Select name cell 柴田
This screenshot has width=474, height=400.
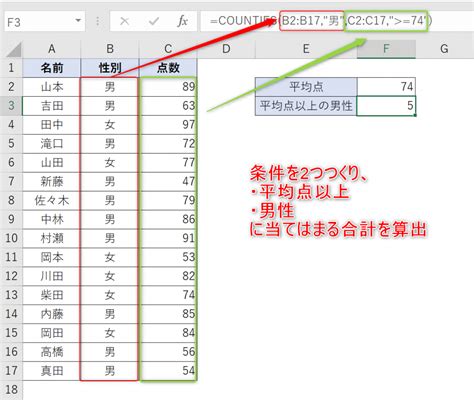point(52,295)
